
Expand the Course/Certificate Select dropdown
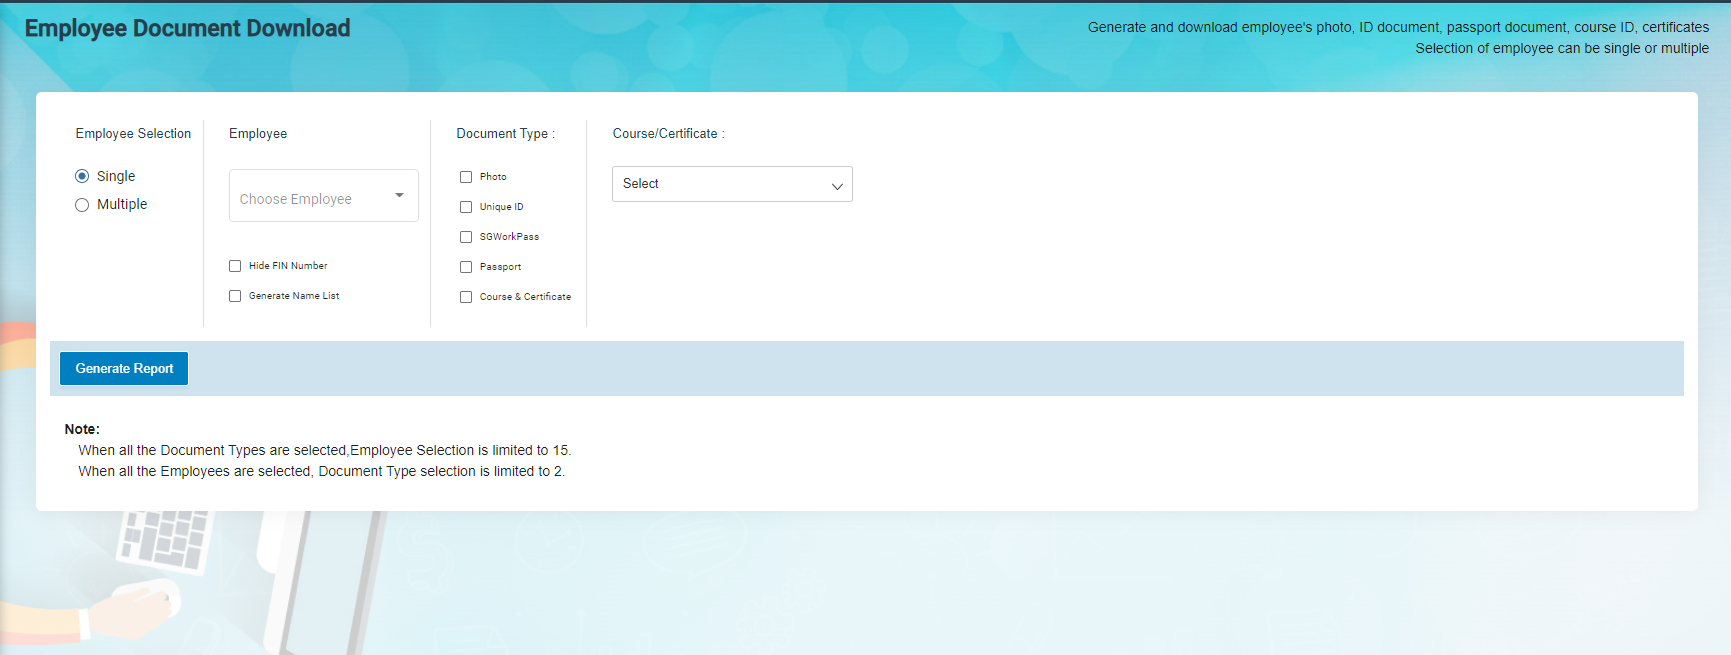point(720,184)
